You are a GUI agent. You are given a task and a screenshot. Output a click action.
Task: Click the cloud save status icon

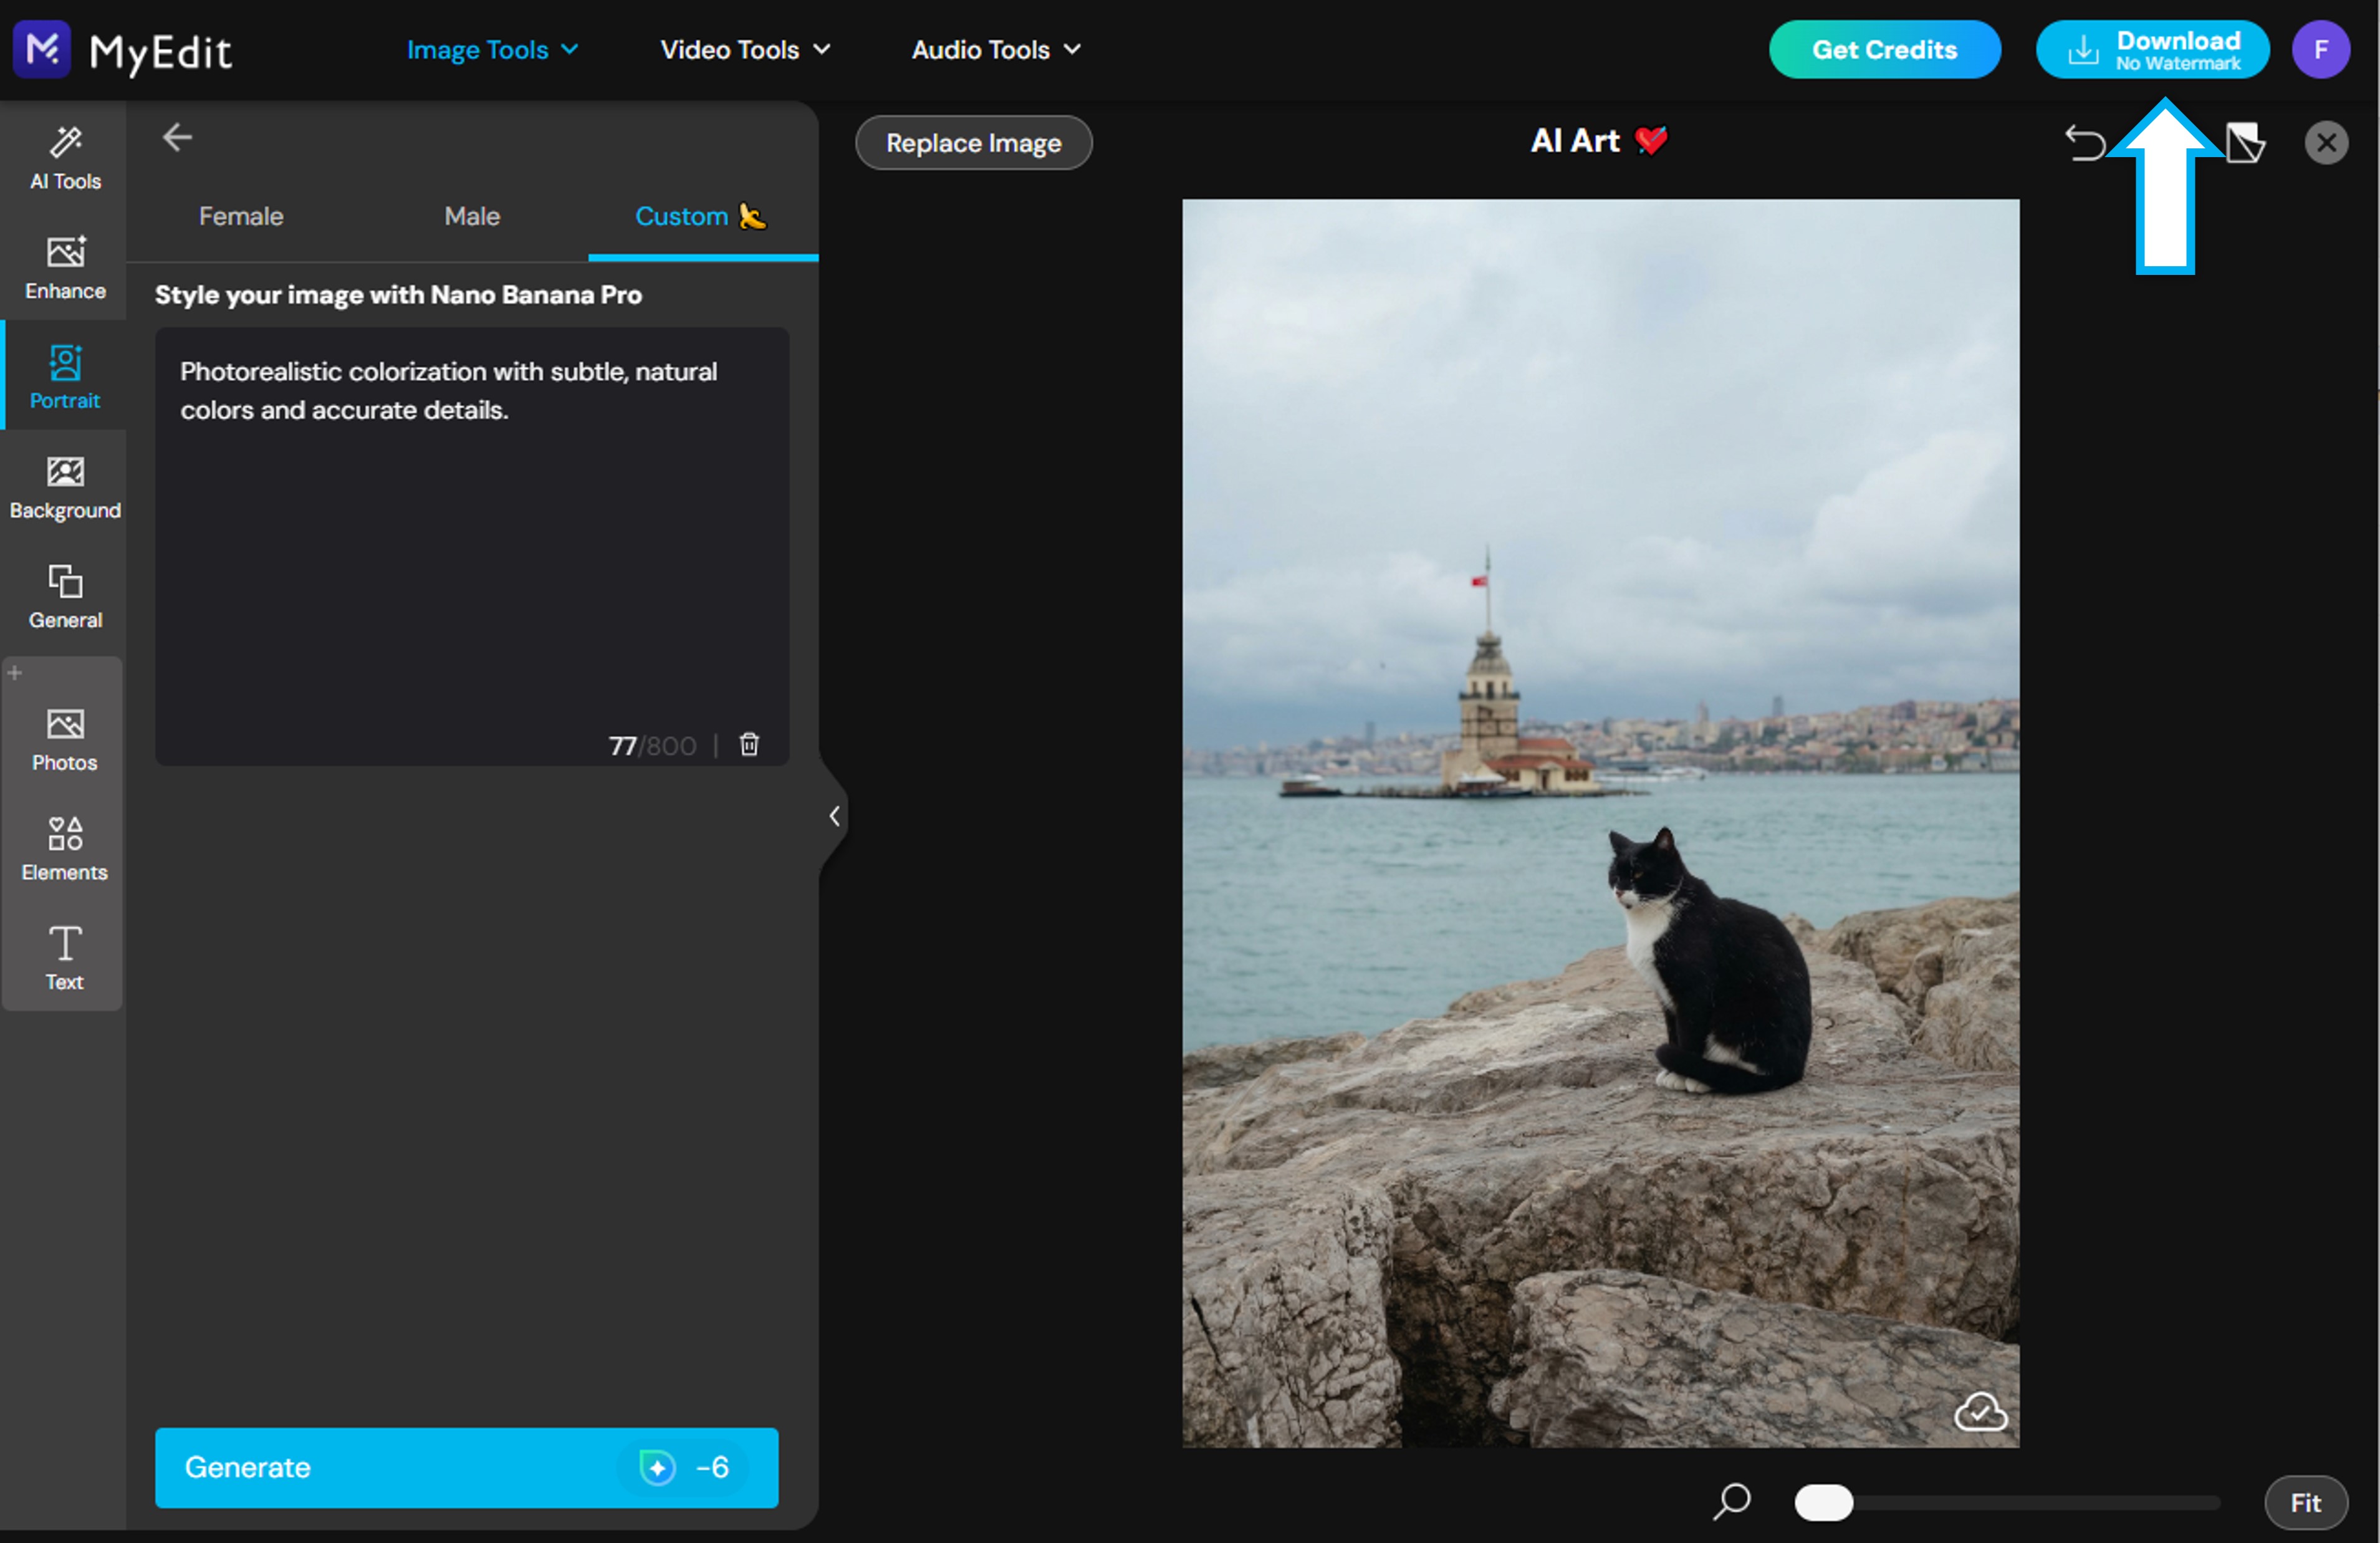[x=1982, y=1412]
